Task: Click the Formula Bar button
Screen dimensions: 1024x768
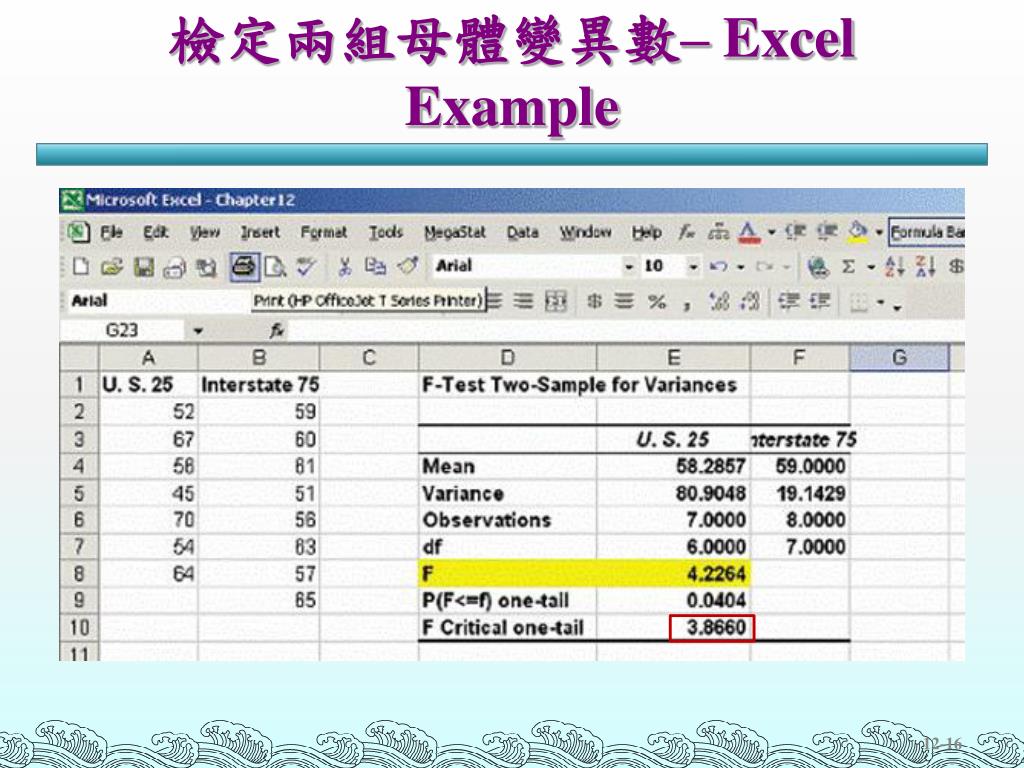Action: coord(927,232)
